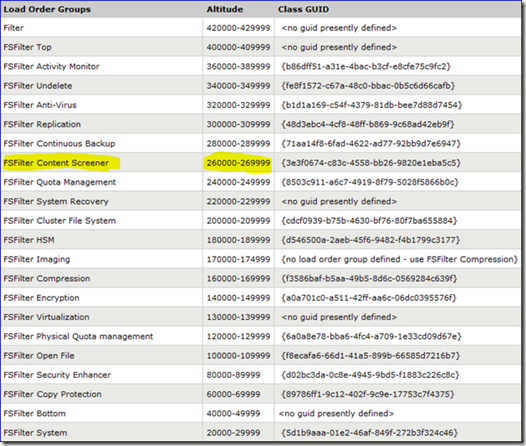The height and width of the screenshot is (446, 526).
Task: Click the Altitude column header
Action: point(225,9)
